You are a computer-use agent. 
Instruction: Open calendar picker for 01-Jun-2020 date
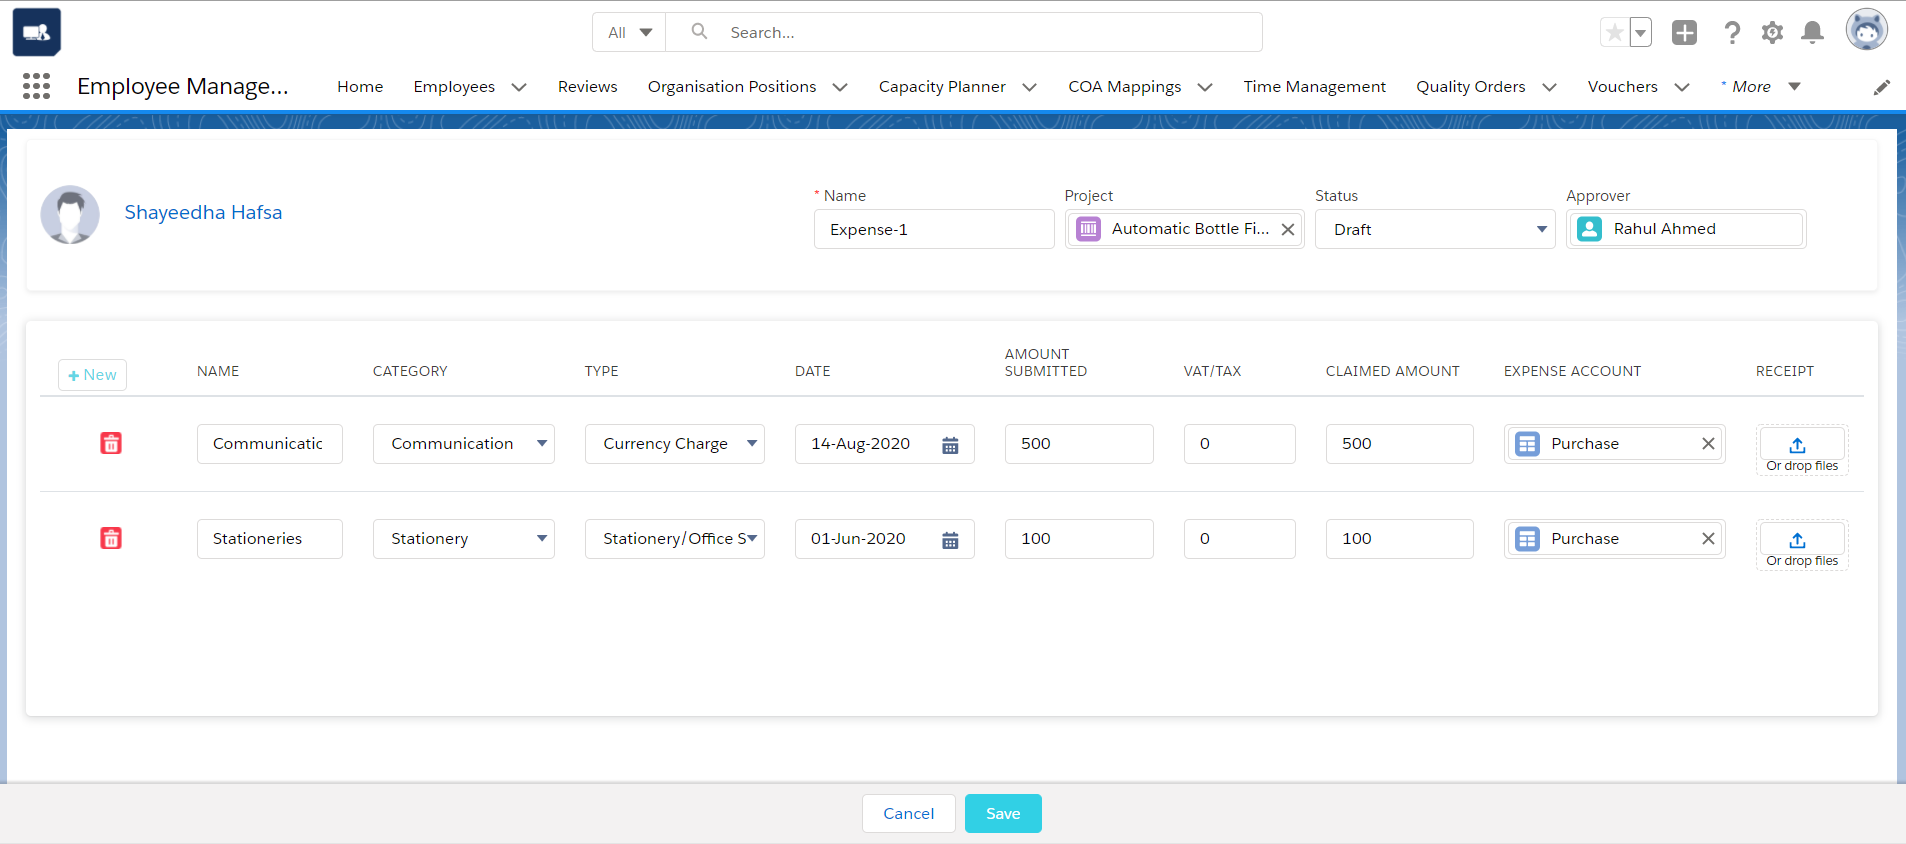[x=950, y=540]
